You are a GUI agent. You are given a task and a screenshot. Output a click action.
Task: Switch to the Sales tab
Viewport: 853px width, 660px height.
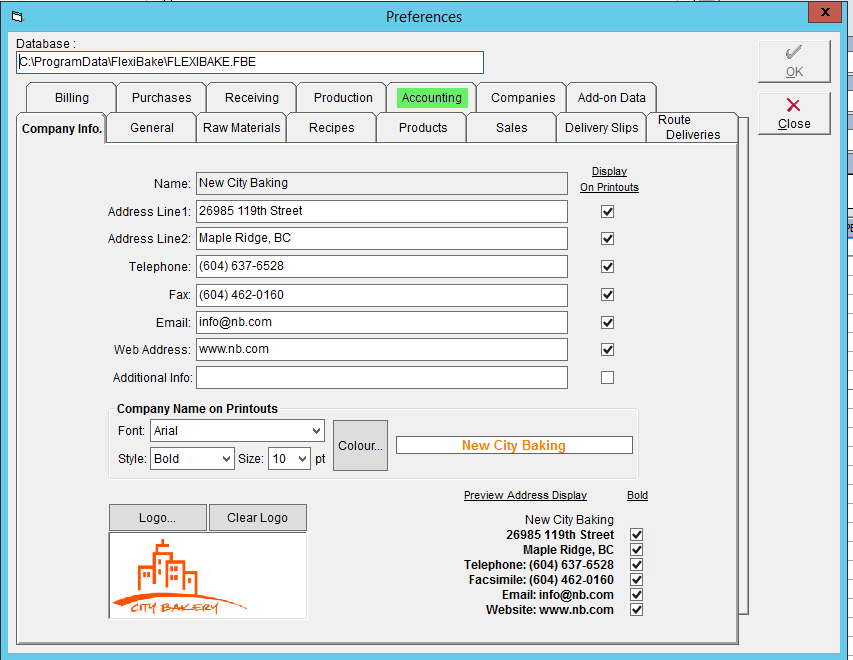pos(511,128)
